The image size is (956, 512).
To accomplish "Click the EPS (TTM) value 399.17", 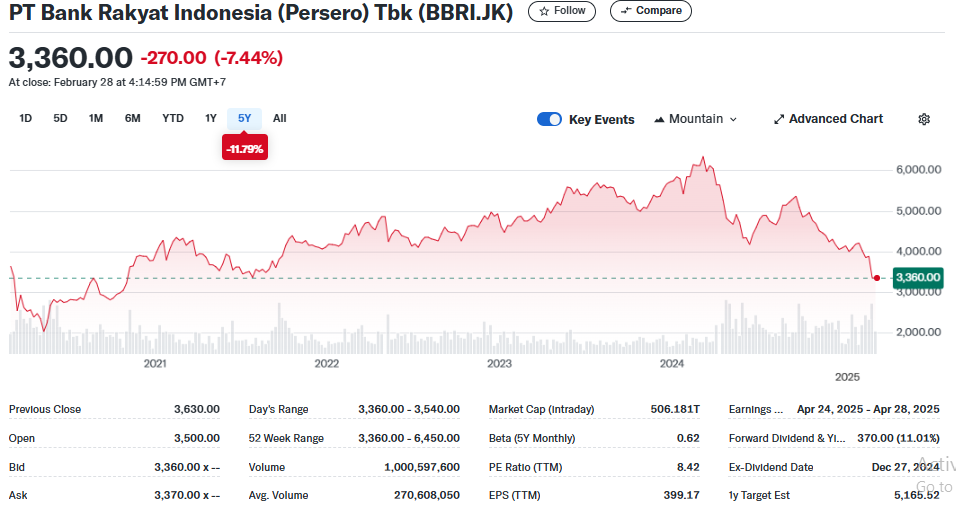I will [x=682, y=495].
